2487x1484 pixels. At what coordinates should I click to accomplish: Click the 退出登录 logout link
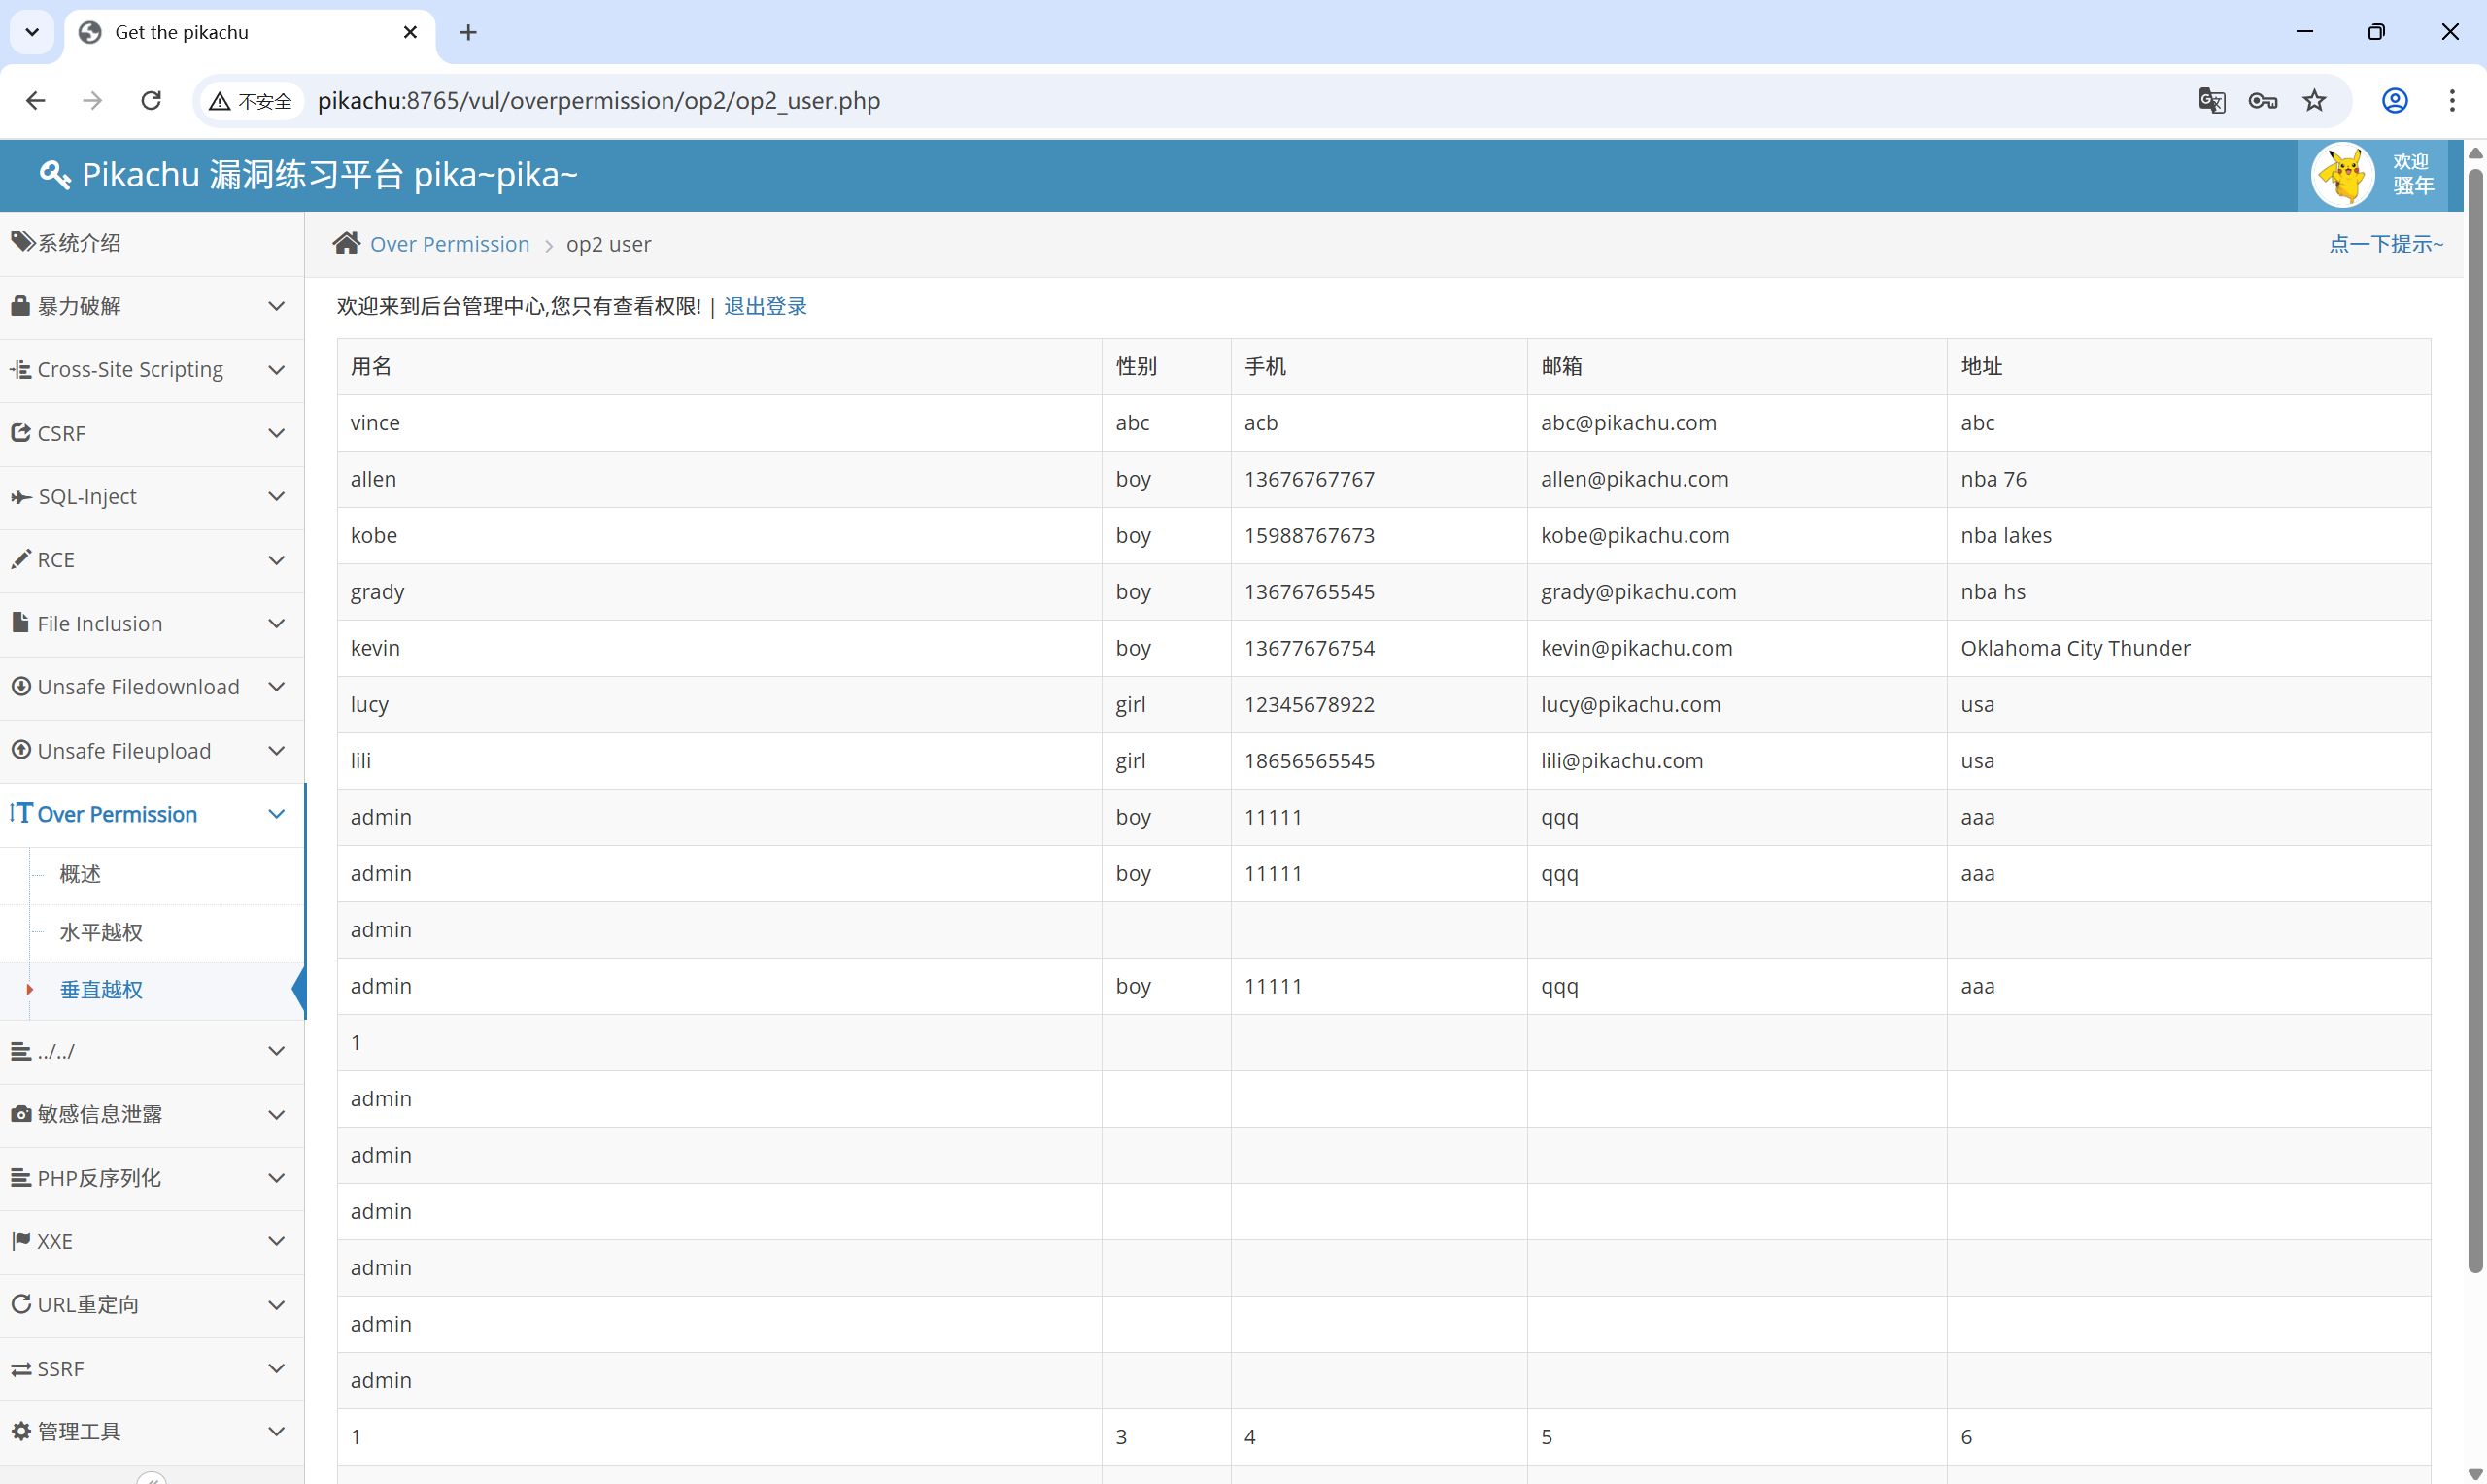click(x=765, y=306)
